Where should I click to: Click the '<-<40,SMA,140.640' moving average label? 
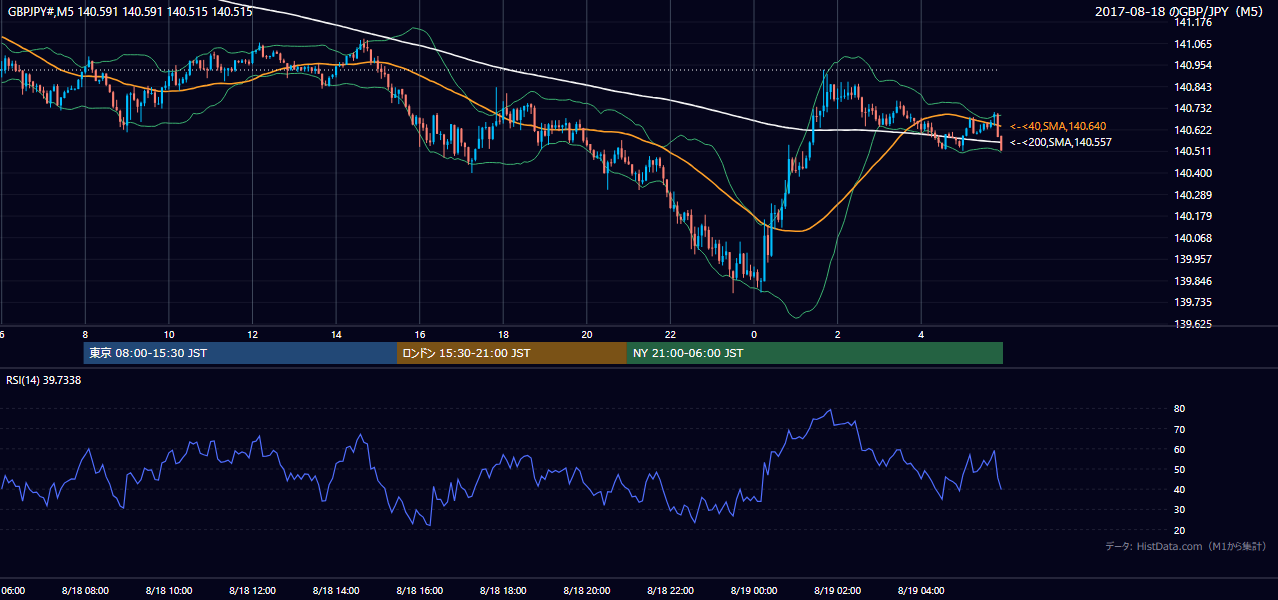point(1058,126)
